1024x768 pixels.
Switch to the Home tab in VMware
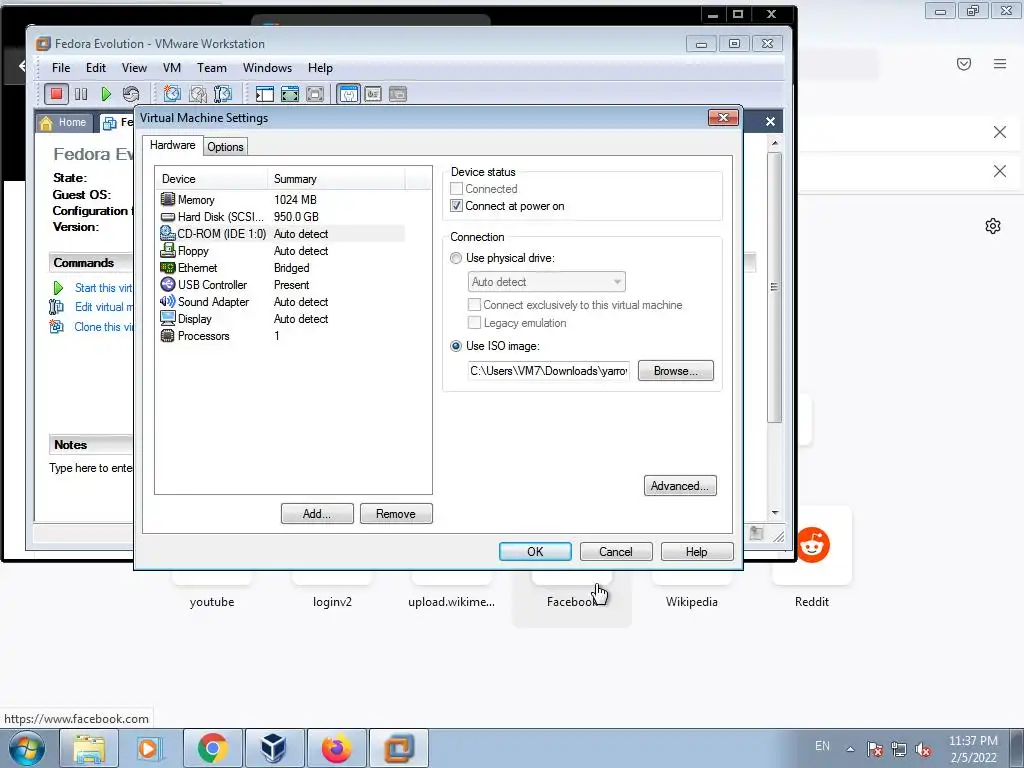(x=63, y=123)
